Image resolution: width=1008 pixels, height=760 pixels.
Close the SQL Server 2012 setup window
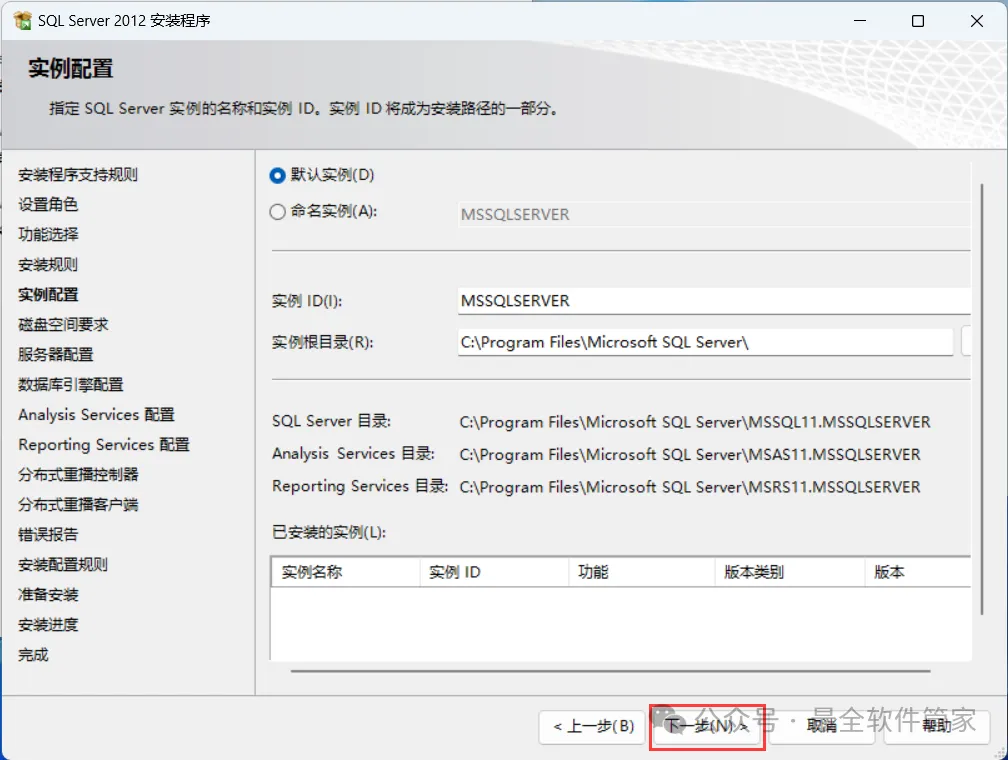click(976, 21)
